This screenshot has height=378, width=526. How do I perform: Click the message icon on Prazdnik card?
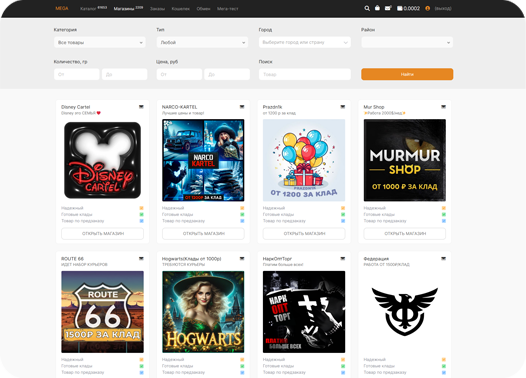(x=343, y=107)
